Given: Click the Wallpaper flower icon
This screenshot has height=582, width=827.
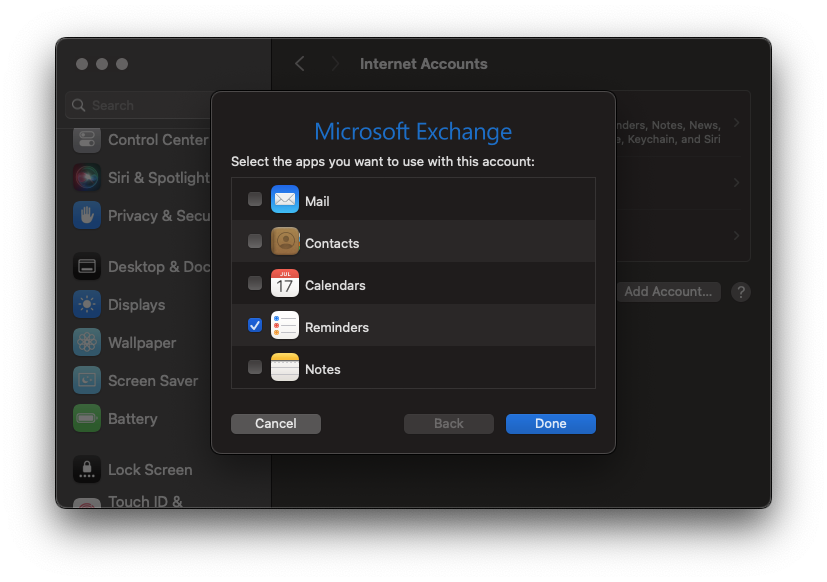Looking at the screenshot, I should pyautogui.click(x=87, y=342).
